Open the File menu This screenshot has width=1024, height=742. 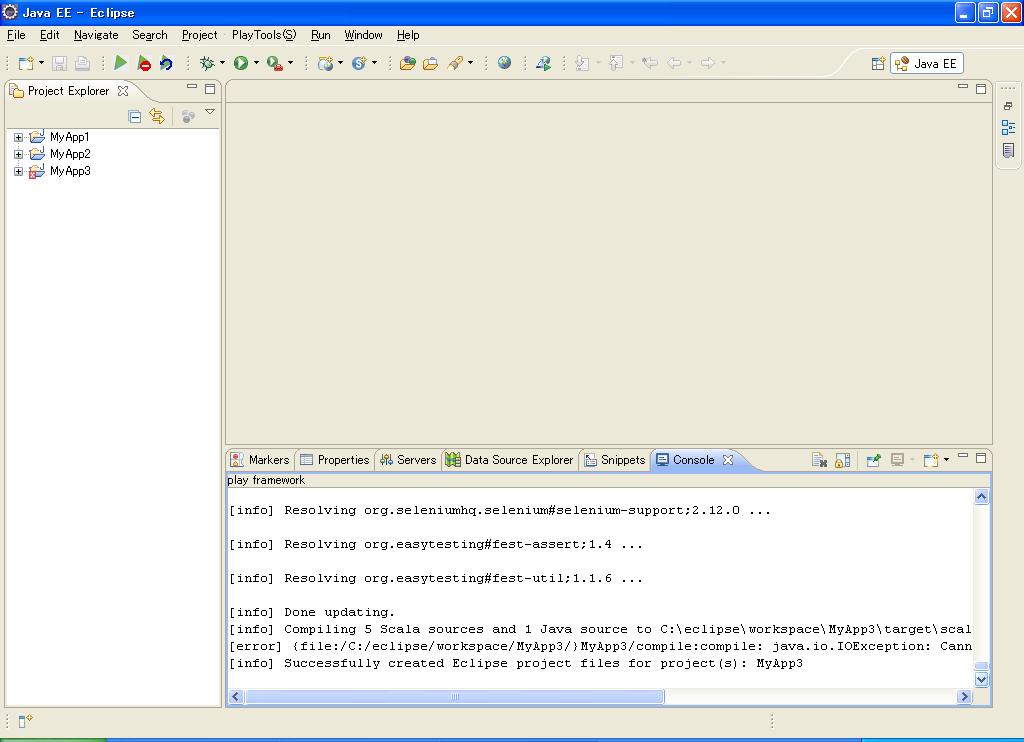(16, 35)
